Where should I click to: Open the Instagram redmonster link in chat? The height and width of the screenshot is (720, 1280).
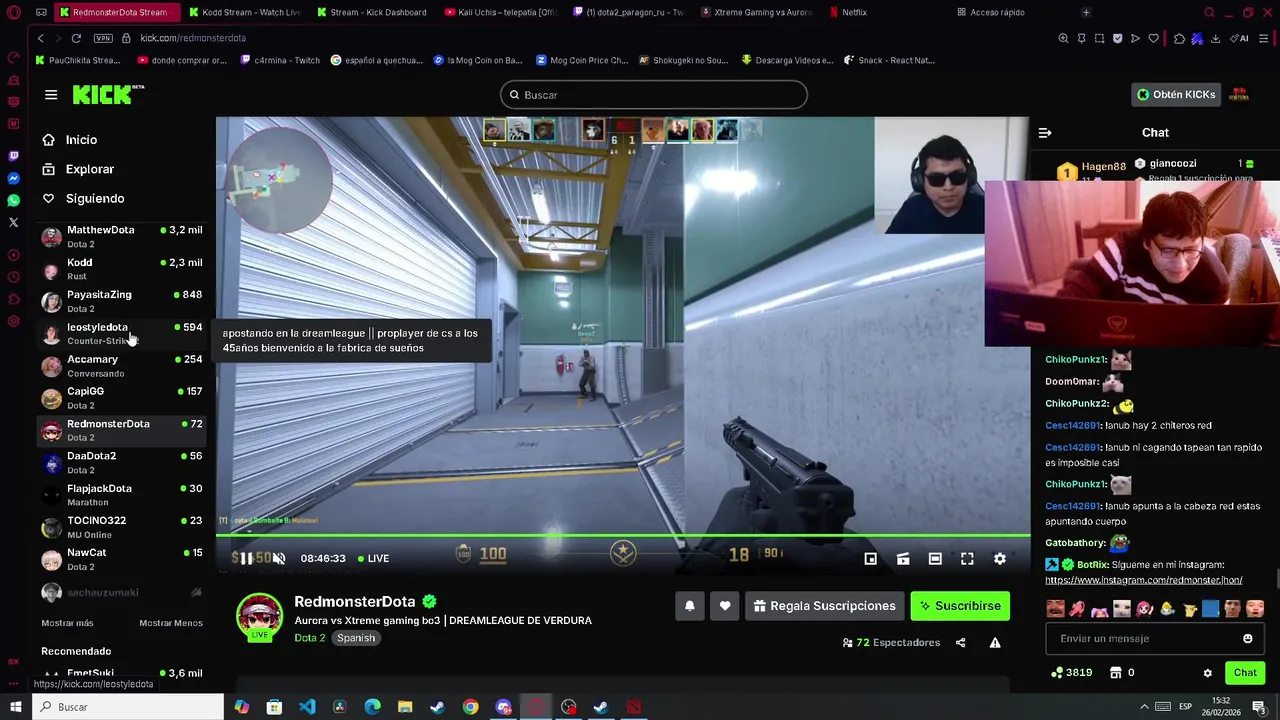(x=1144, y=580)
